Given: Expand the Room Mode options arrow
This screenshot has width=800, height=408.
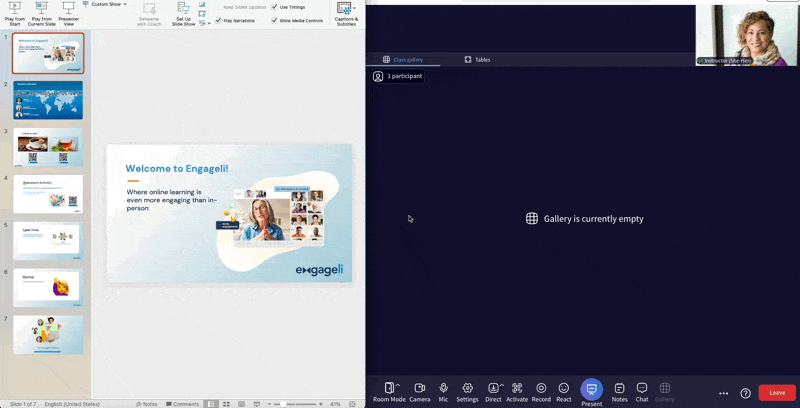Looking at the screenshot, I should pos(398,385).
